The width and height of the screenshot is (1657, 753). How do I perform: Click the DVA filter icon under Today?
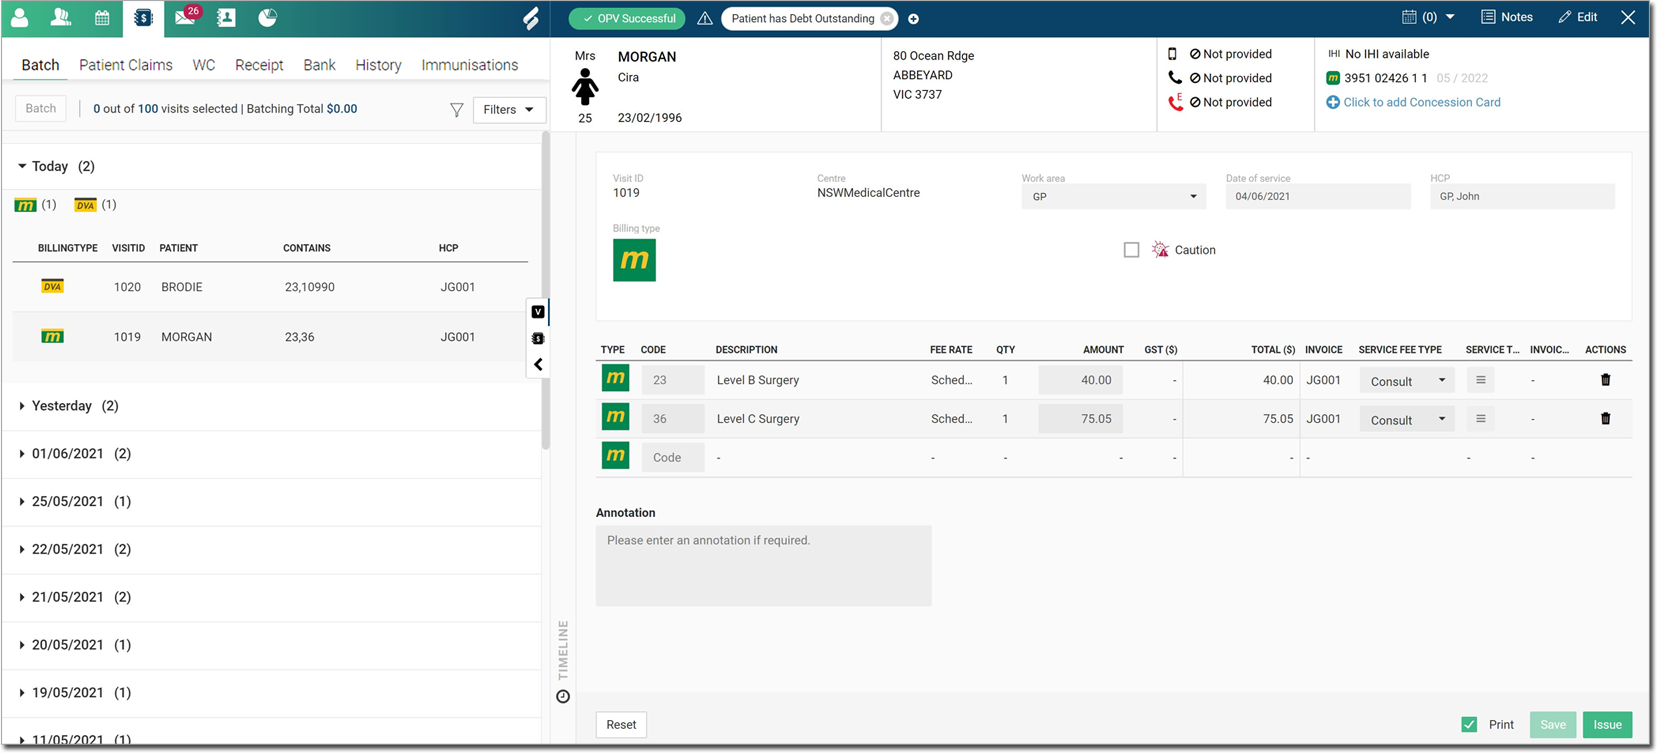coord(85,205)
